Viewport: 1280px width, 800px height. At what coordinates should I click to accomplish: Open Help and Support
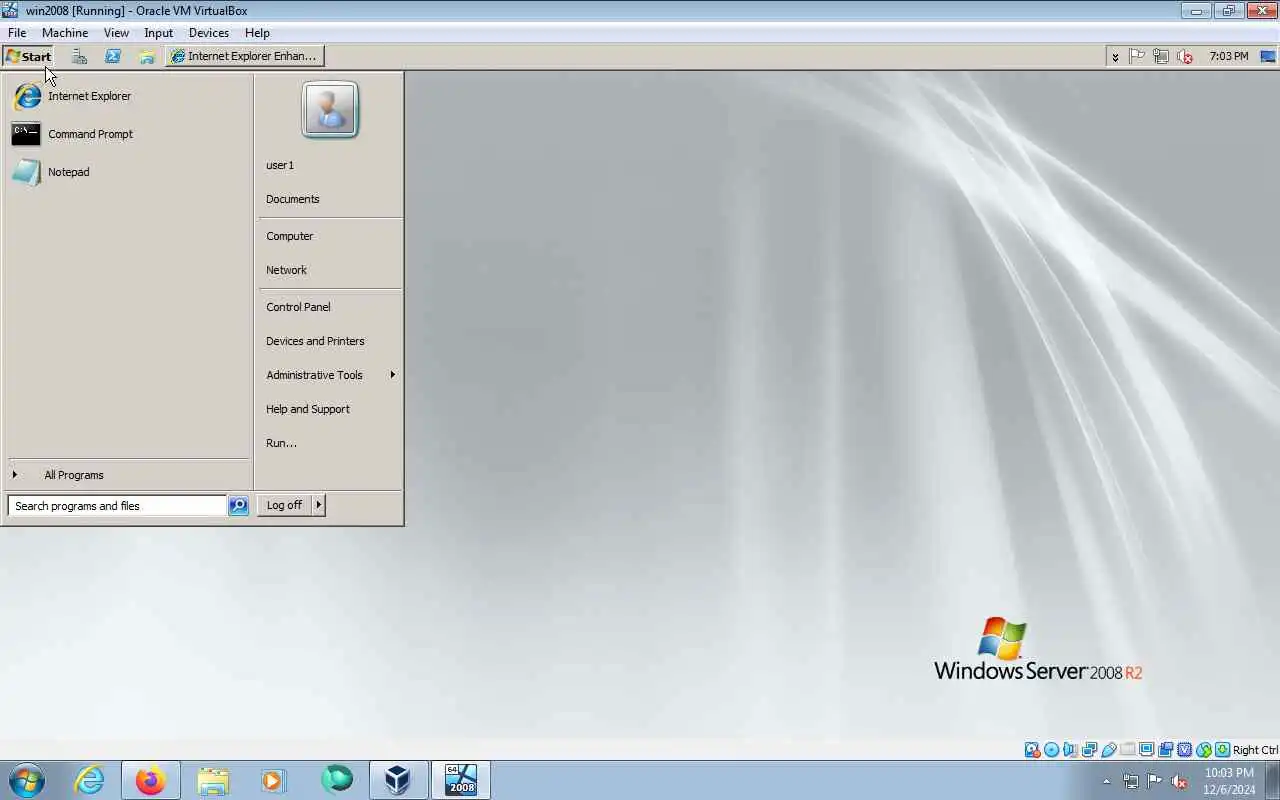[x=330, y=409]
